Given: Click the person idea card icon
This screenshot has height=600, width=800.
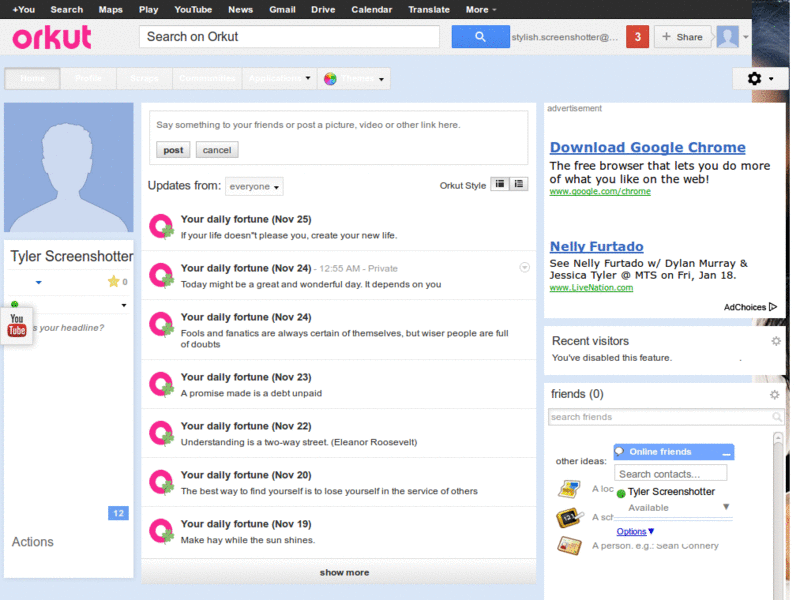Looking at the screenshot, I should pyautogui.click(x=569, y=546).
